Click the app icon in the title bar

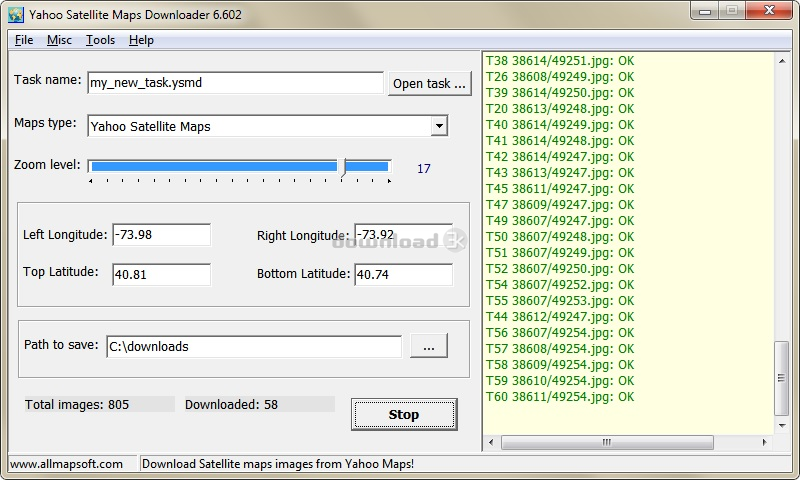(x=16, y=14)
